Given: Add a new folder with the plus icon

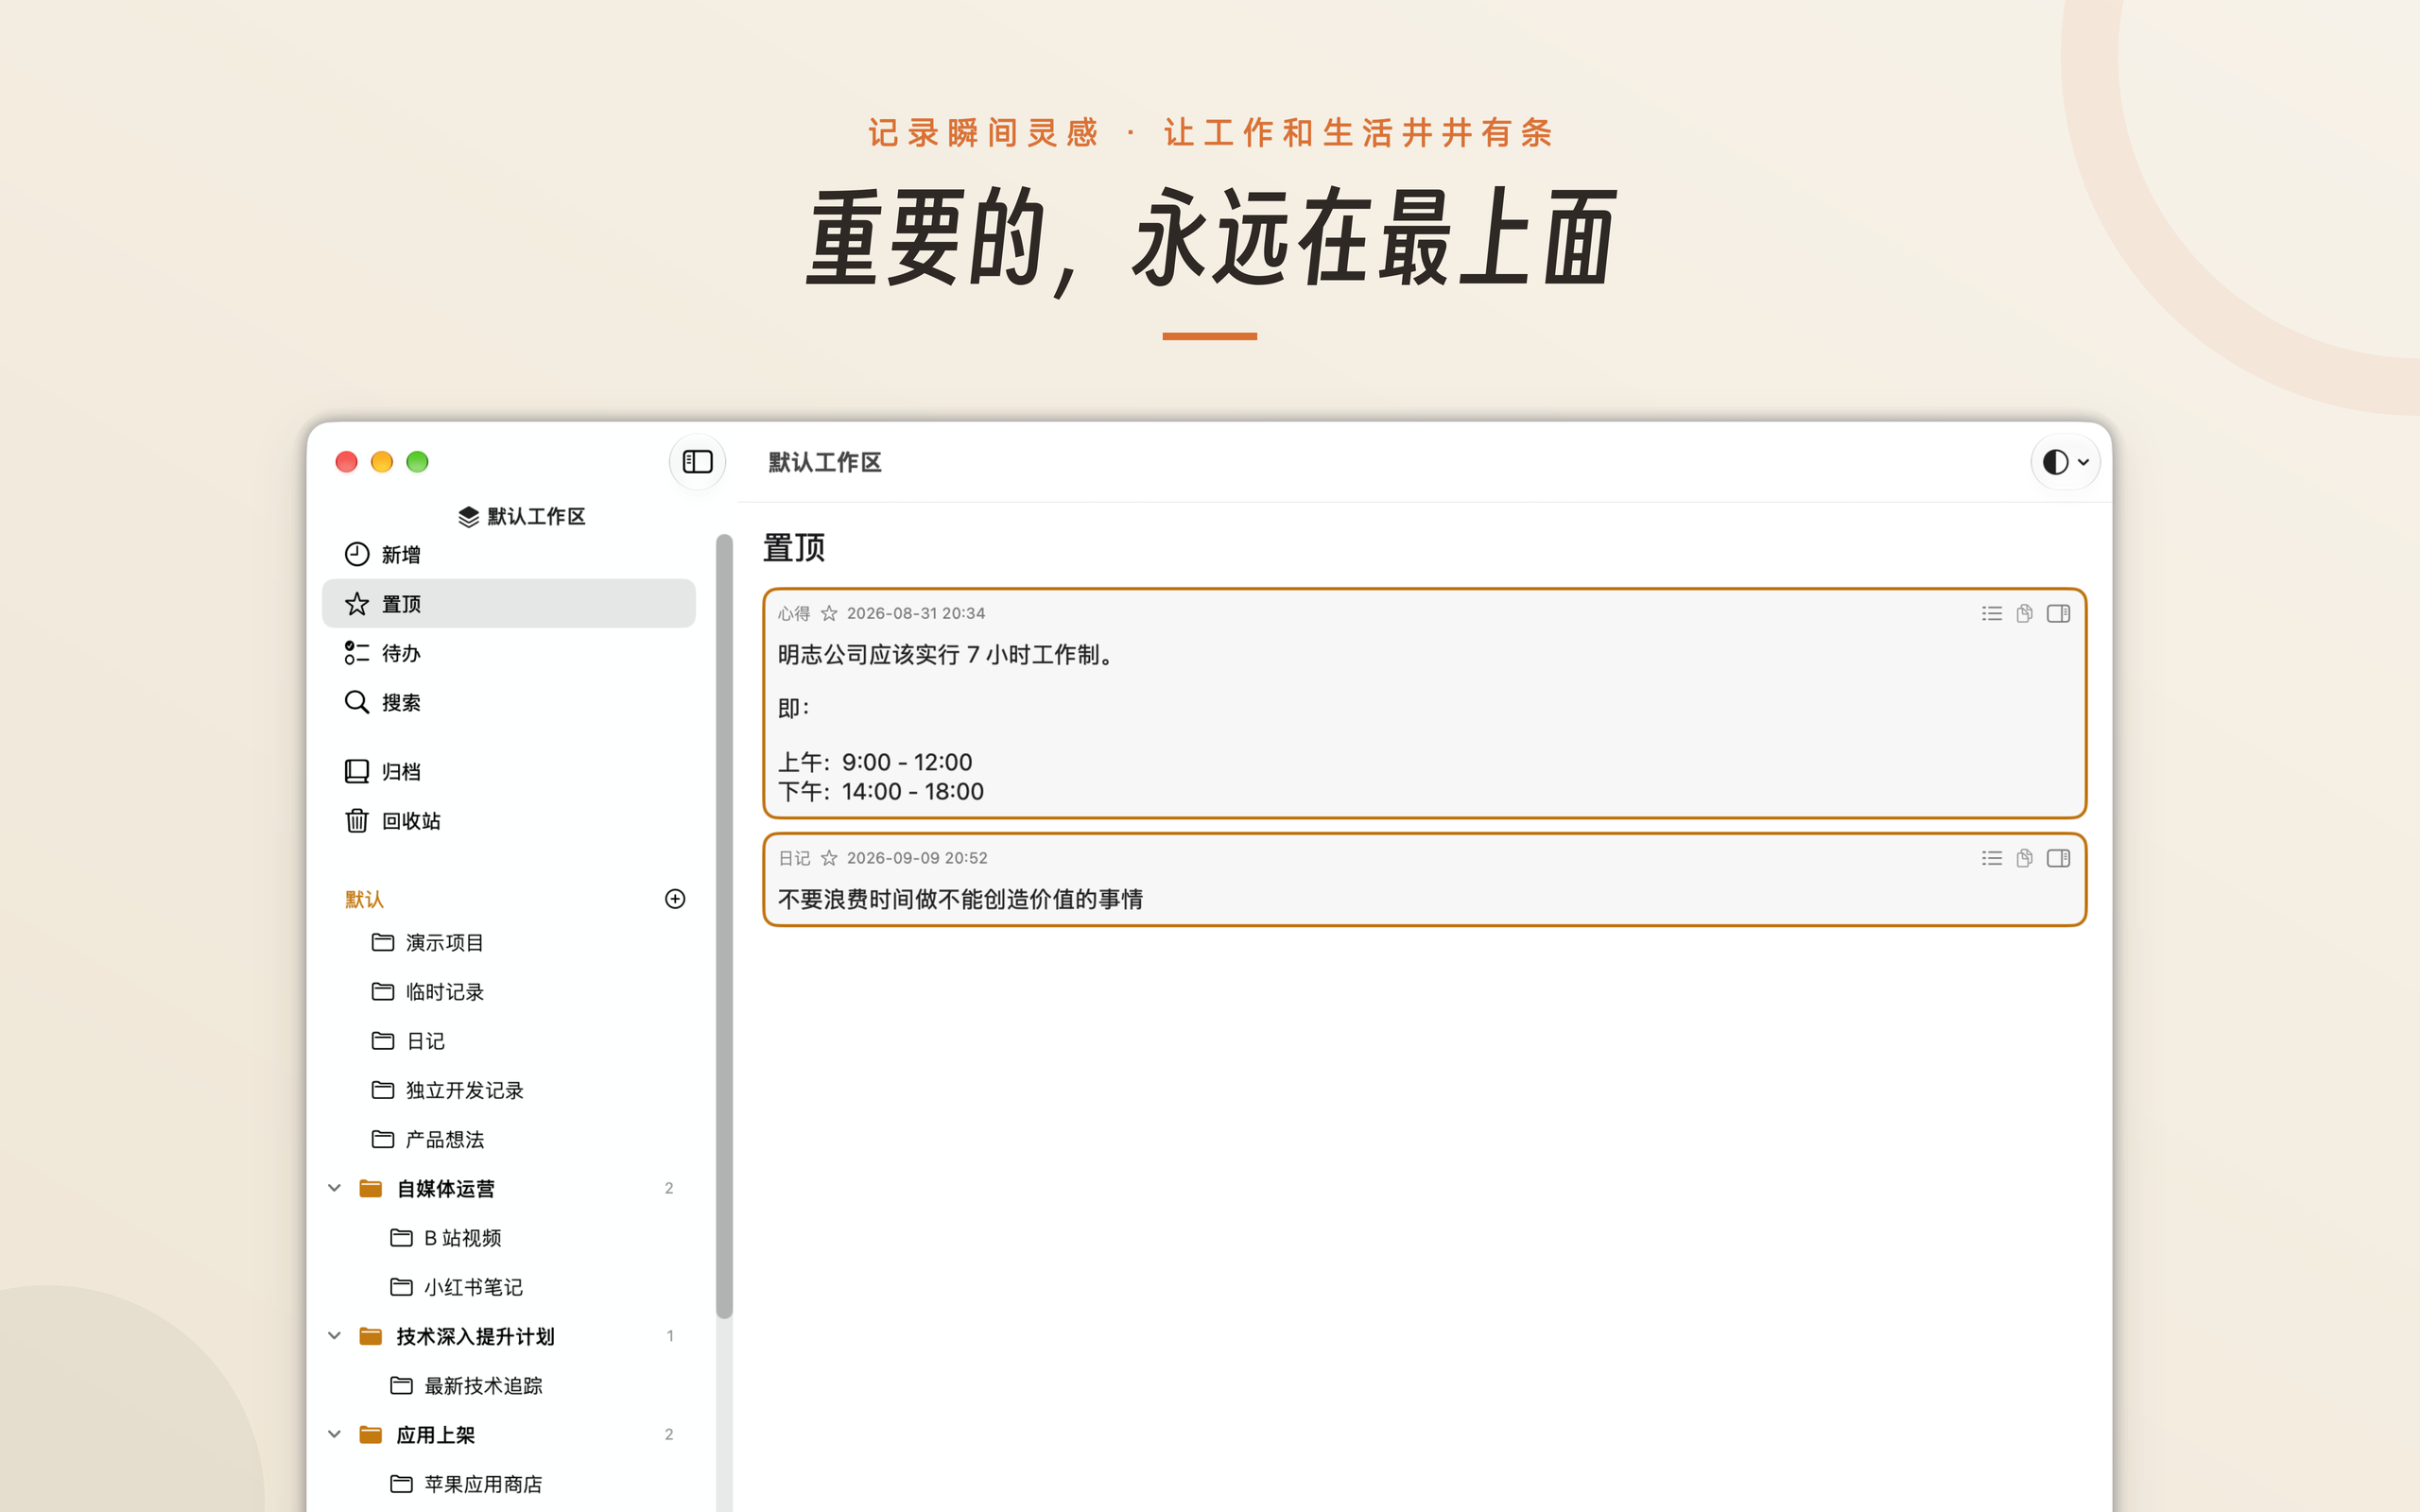Looking at the screenshot, I should pos(675,898).
